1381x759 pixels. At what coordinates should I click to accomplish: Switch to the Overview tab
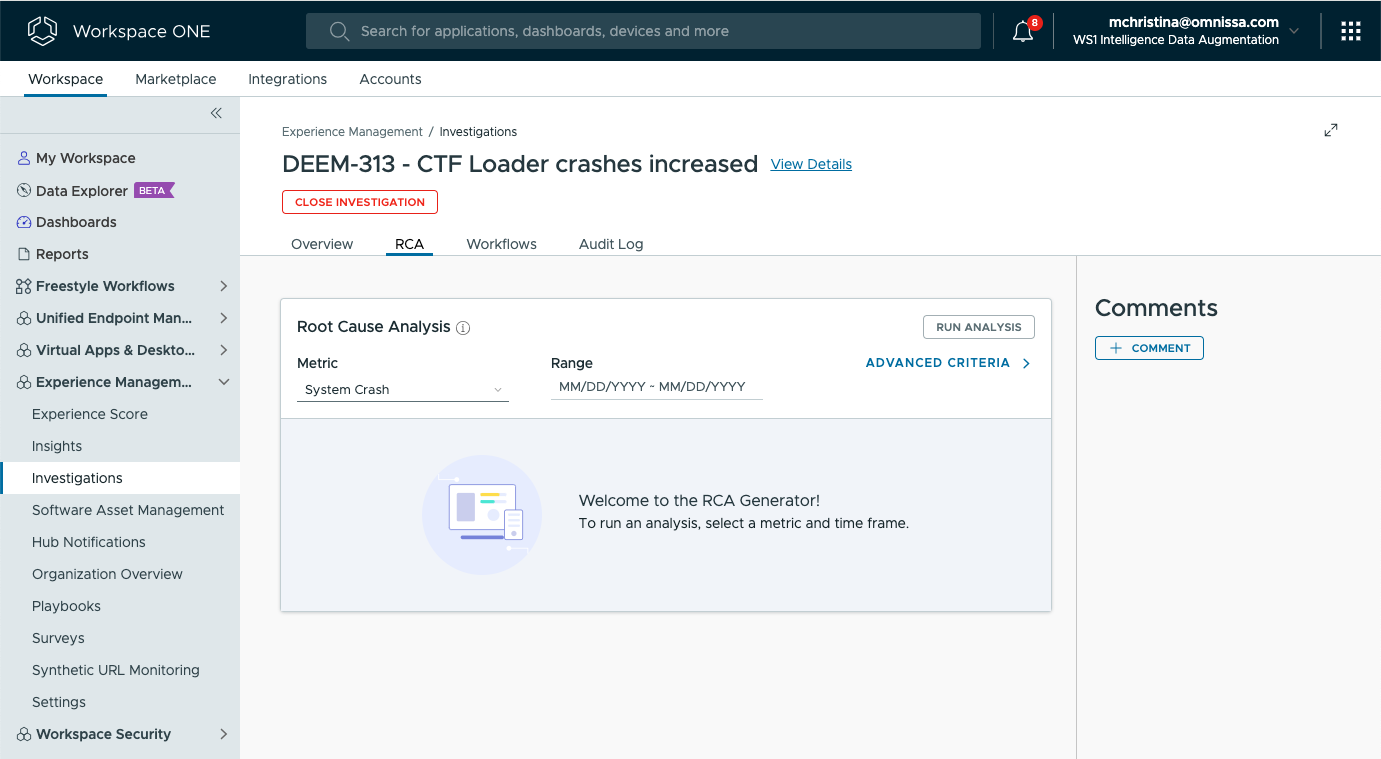[322, 244]
